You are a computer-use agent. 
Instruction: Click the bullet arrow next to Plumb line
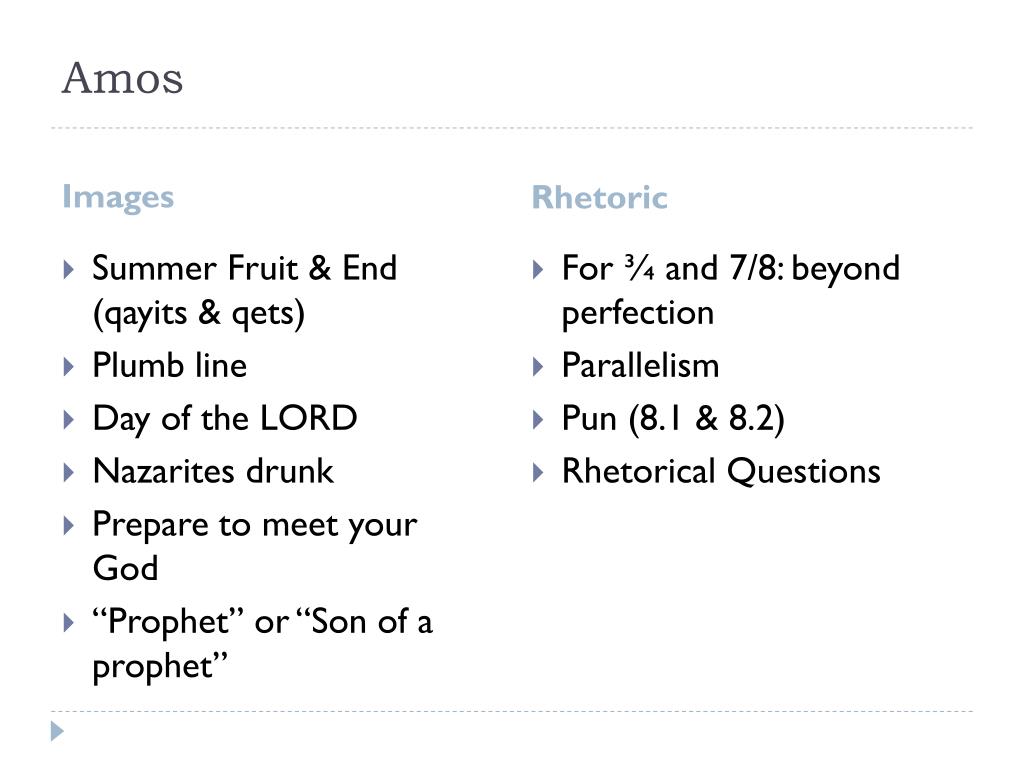point(69,366)
